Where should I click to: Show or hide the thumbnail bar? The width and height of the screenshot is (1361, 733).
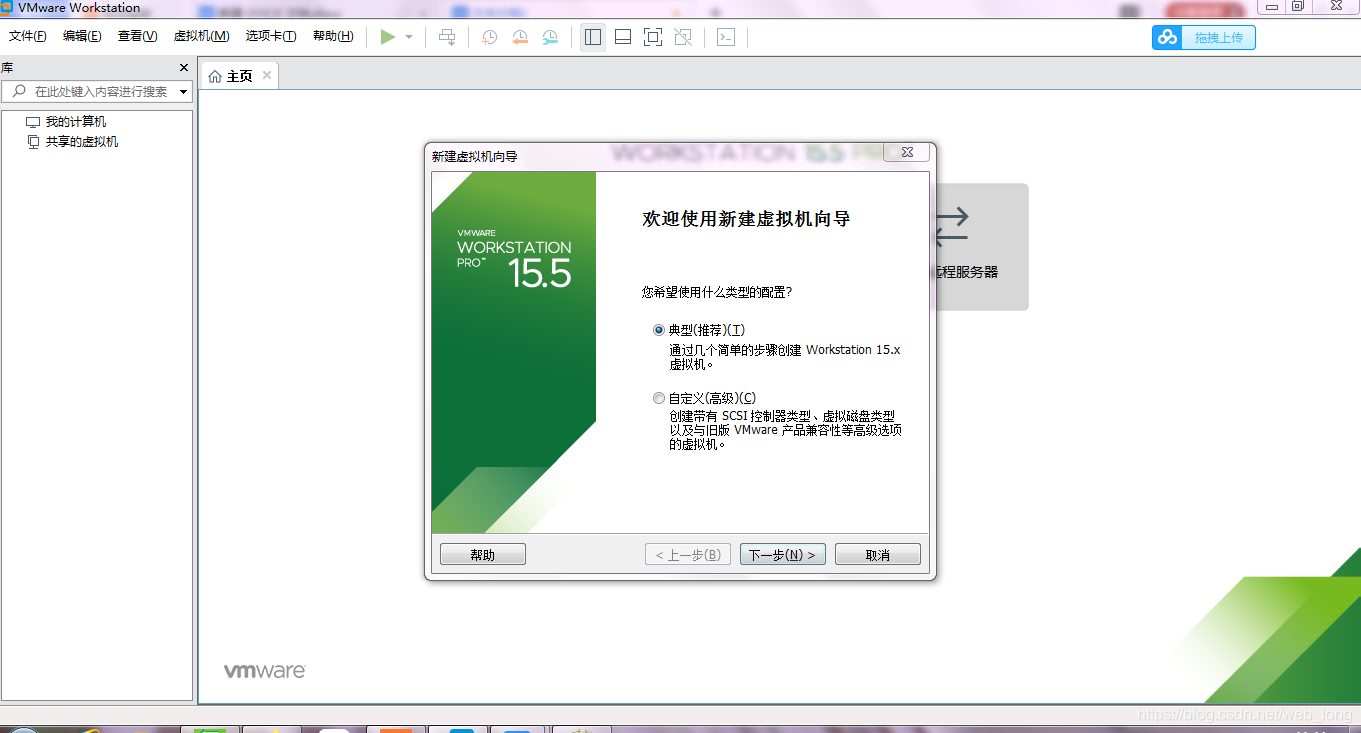coord(622,36)
